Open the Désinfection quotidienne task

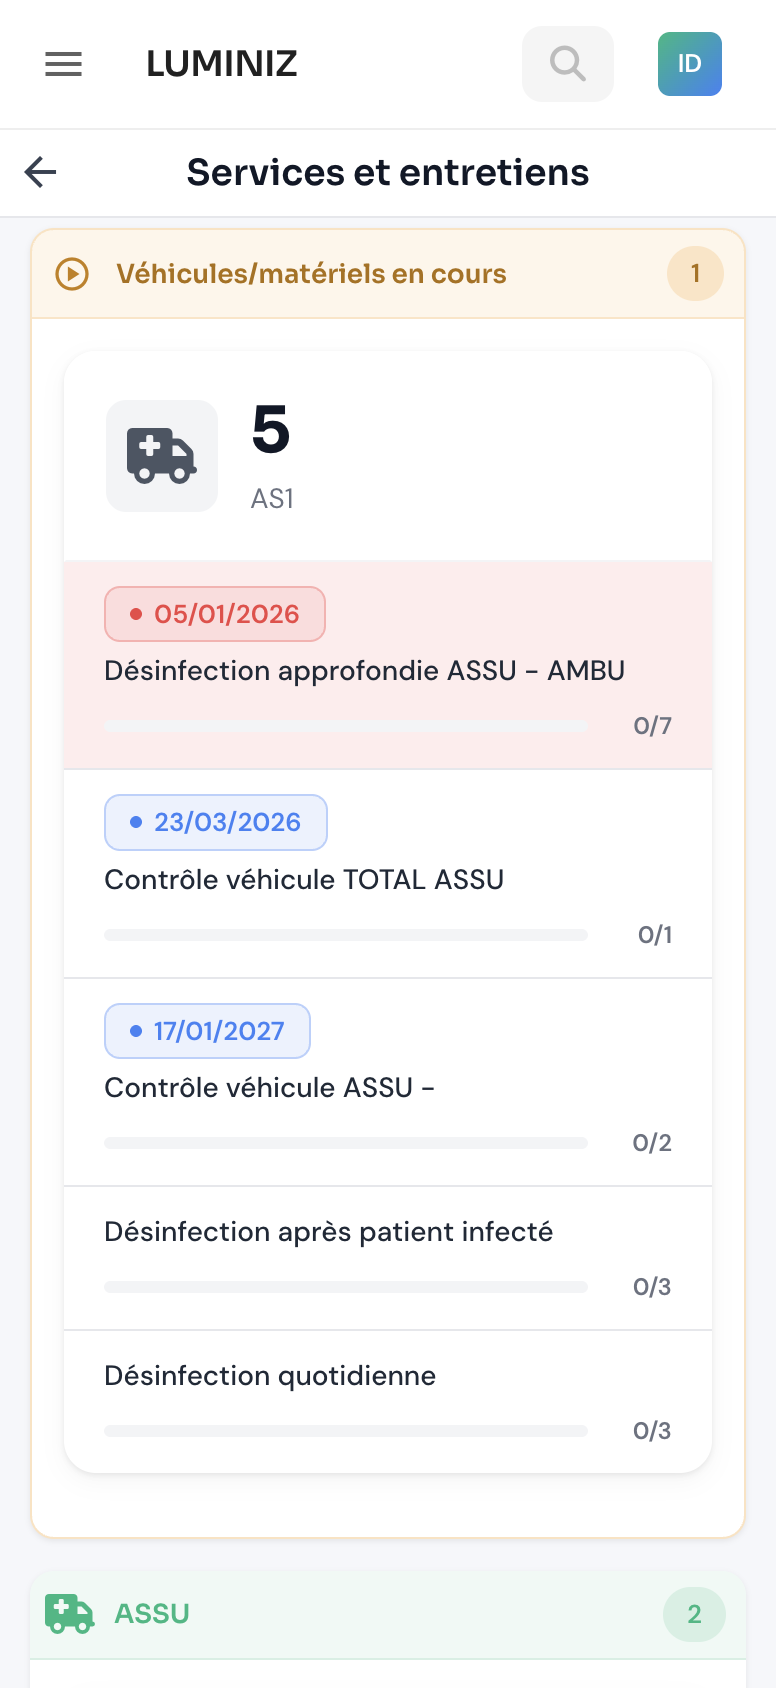(270, 1375)
